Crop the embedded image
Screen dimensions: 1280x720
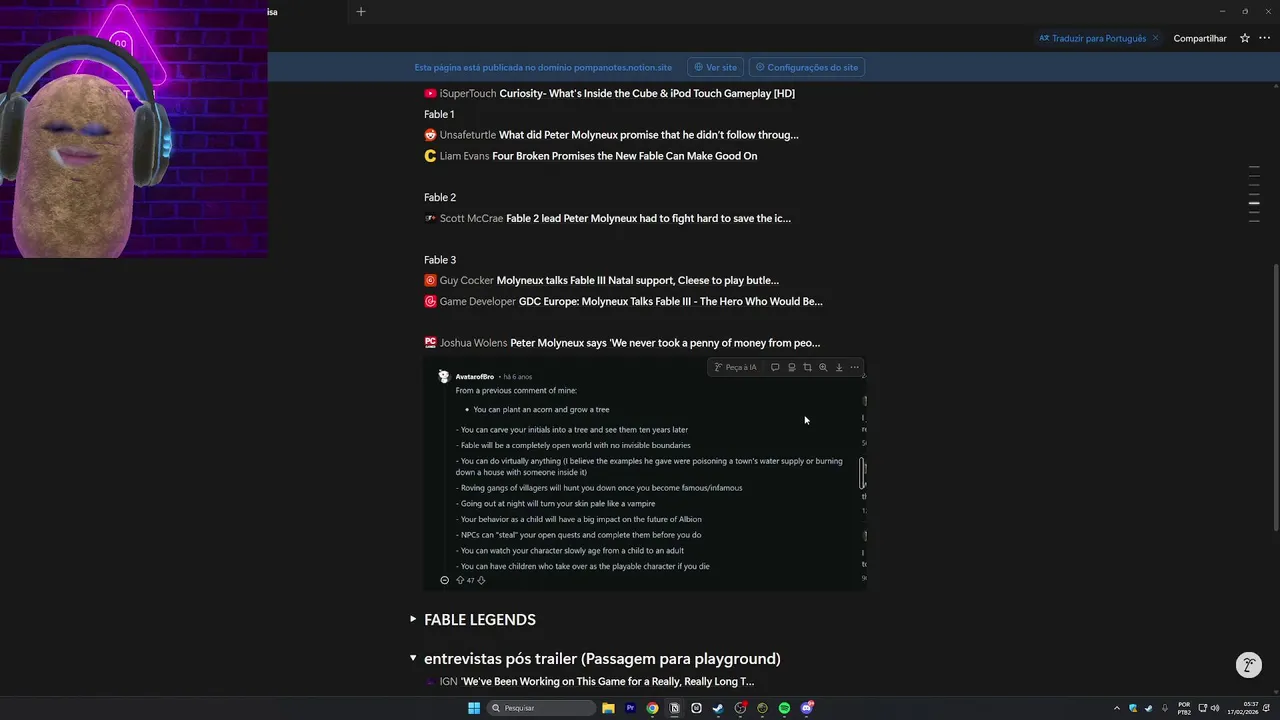807,367
